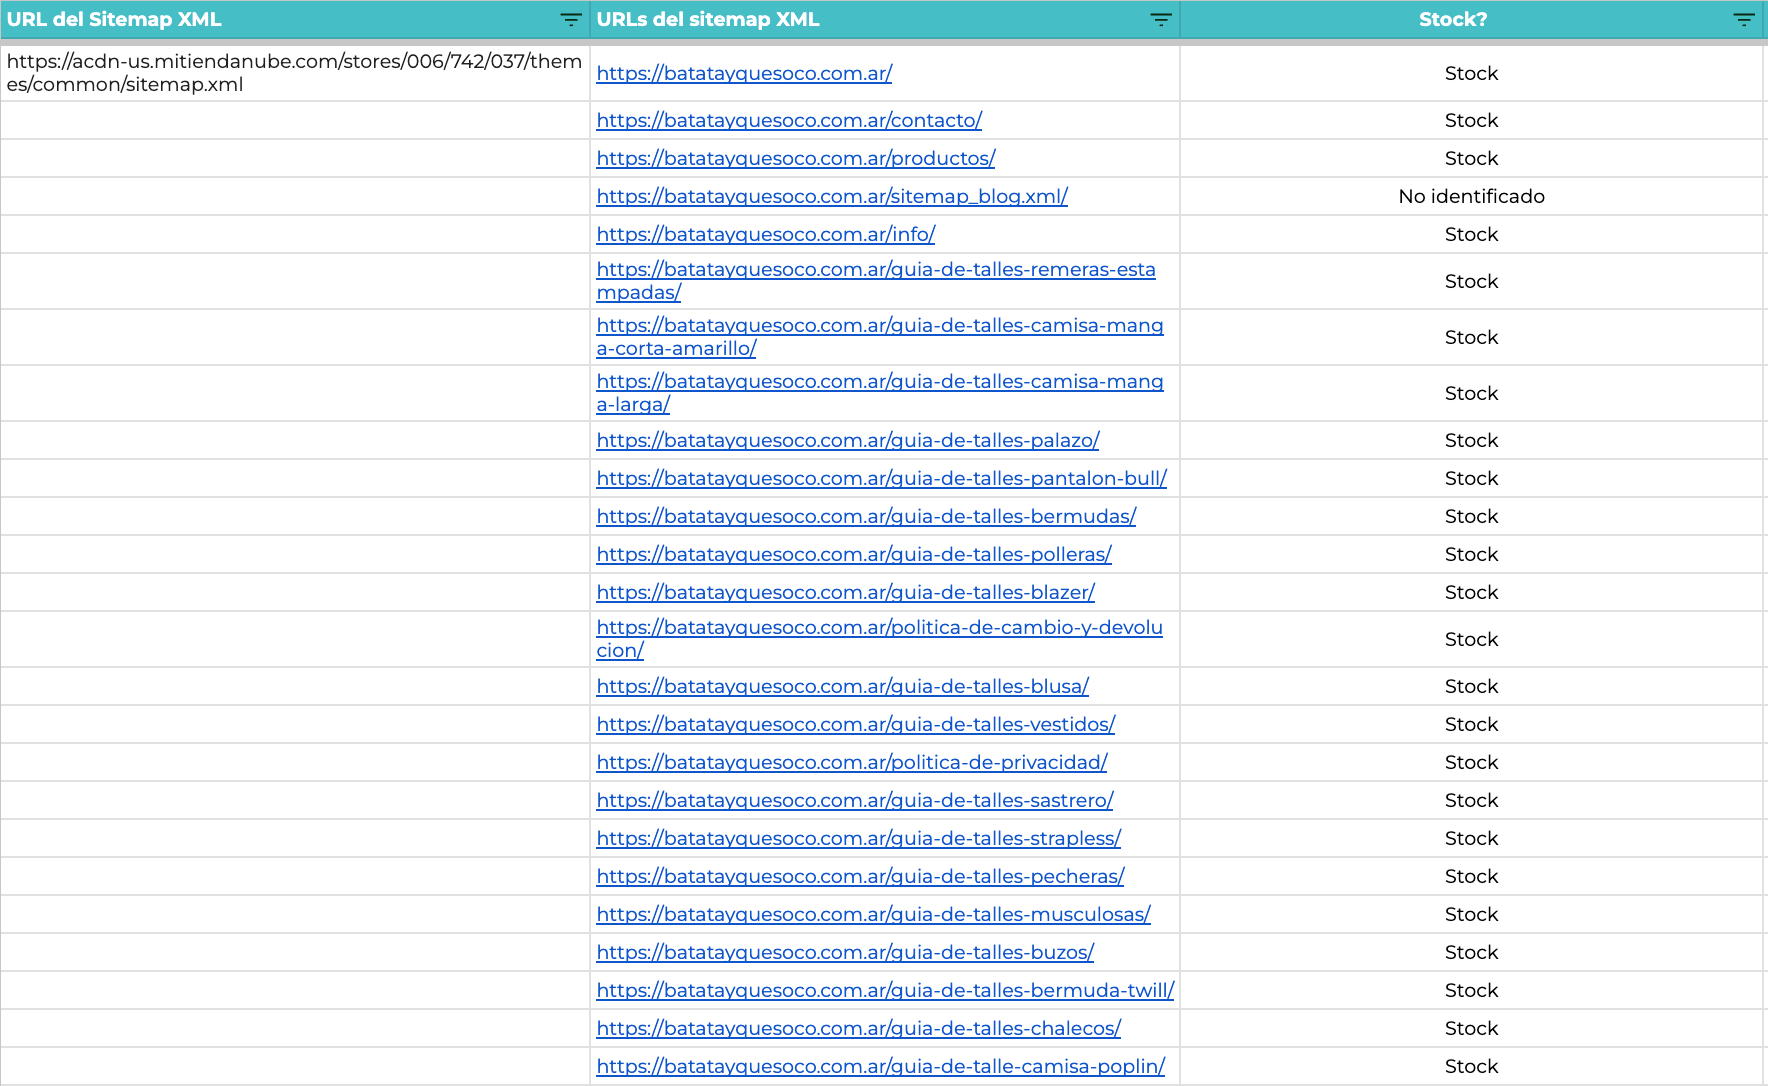Viewport: 1768px width, 1086px height.
Task: Open guia-de-talle-camisa-poplin link
Action: (x=881, y=1066)
